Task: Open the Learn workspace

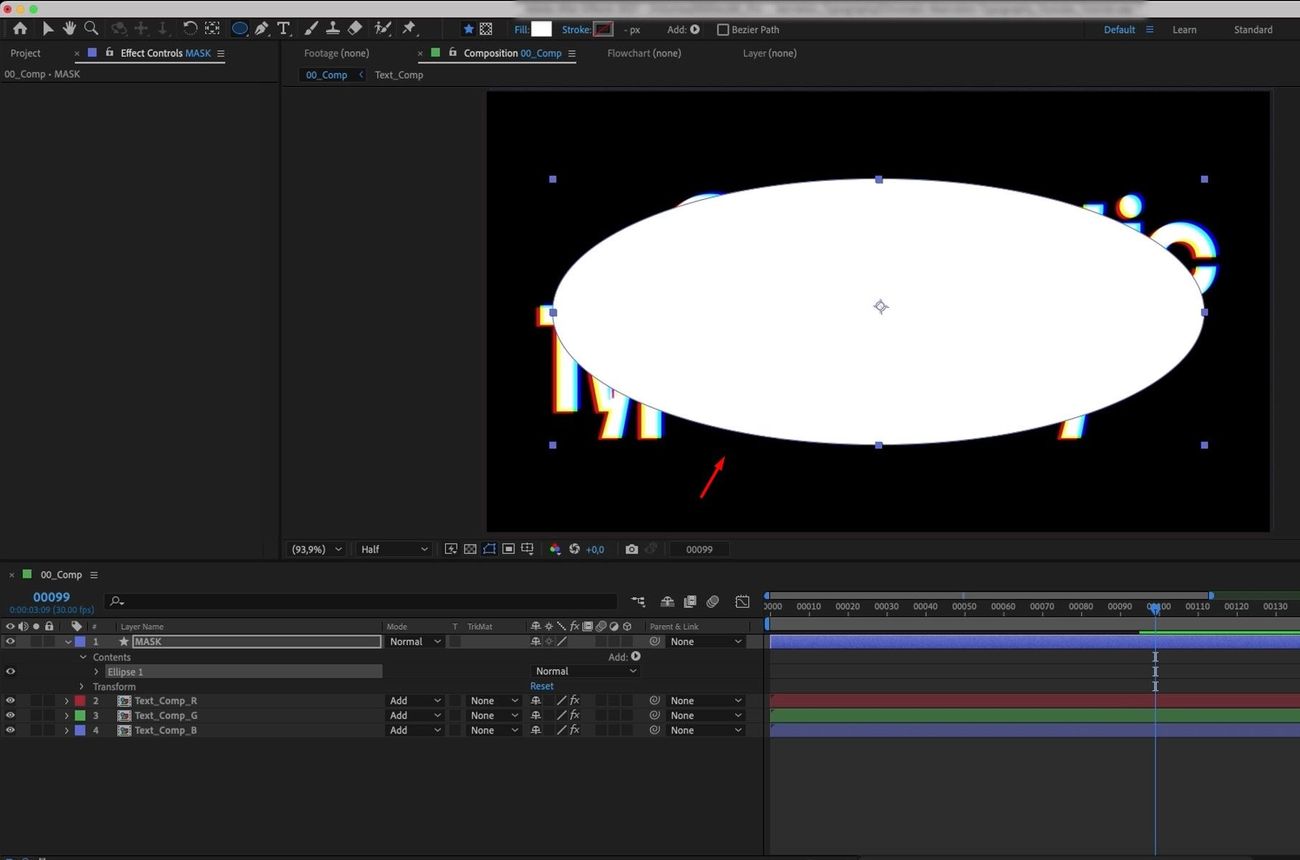Action: pos(1184,29)
